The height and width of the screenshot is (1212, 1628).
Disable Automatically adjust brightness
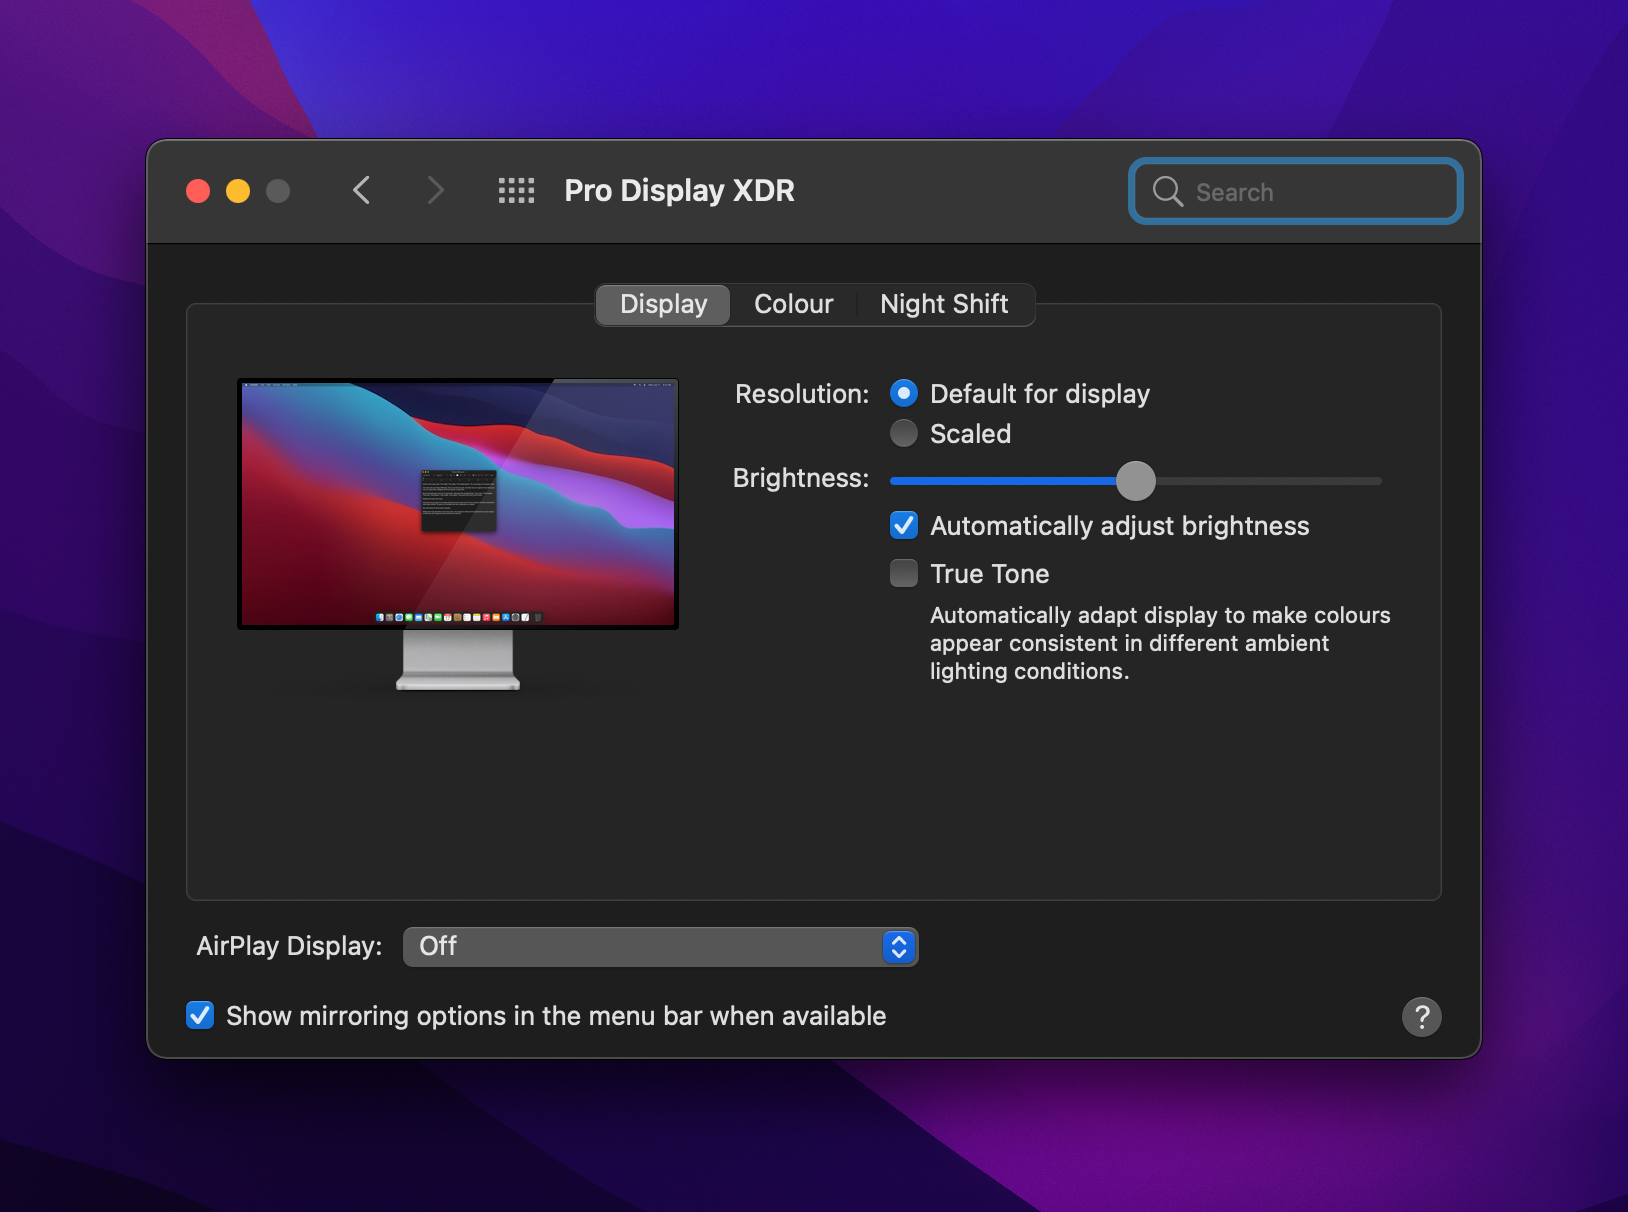pyautogui.click(x=904, y=526)
